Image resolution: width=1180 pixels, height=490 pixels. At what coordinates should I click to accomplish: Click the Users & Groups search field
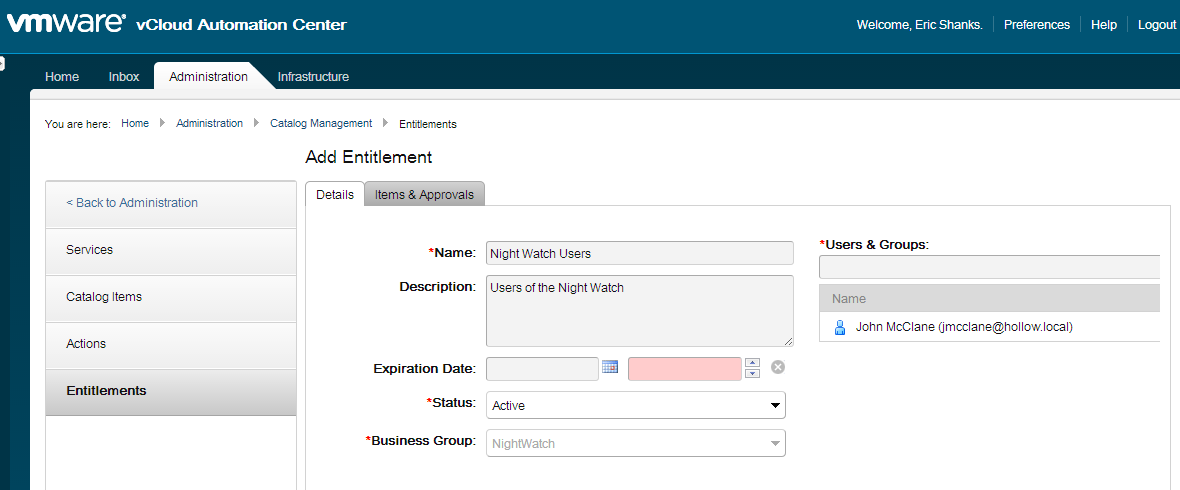click(x=988, y=267)
